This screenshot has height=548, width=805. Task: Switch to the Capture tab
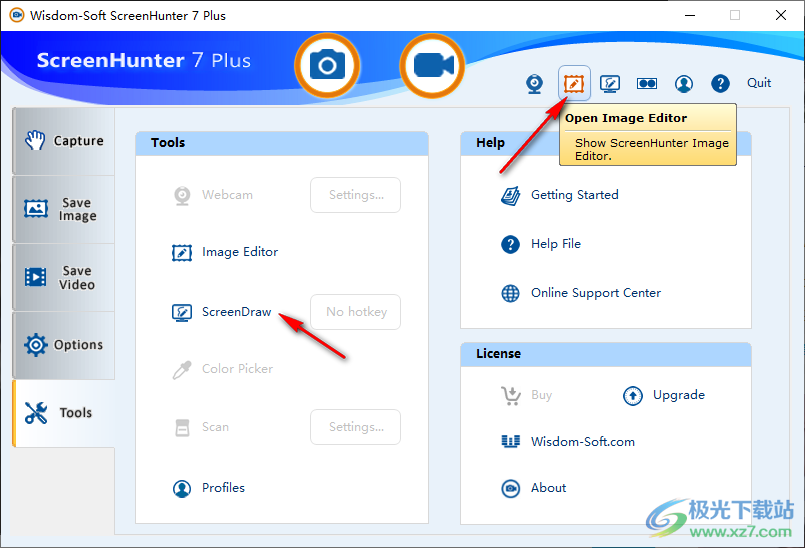pos(64,141)
